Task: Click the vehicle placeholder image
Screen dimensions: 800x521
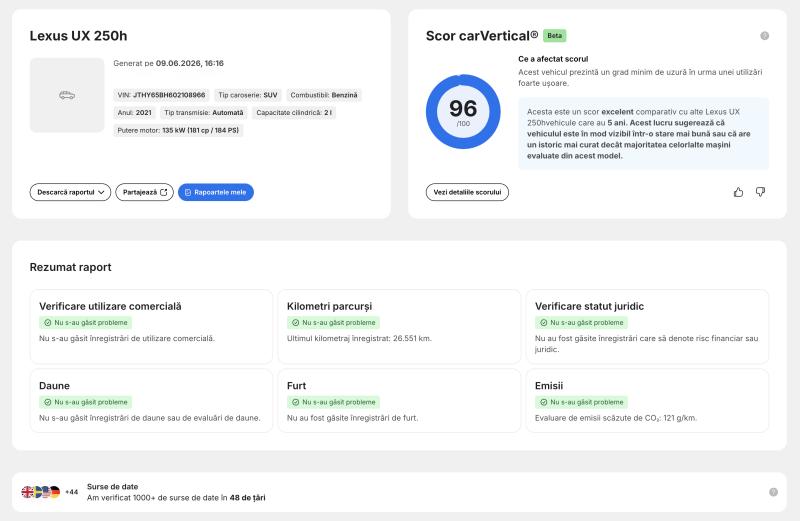Action: pyautogui.click(x=67, y=95)
